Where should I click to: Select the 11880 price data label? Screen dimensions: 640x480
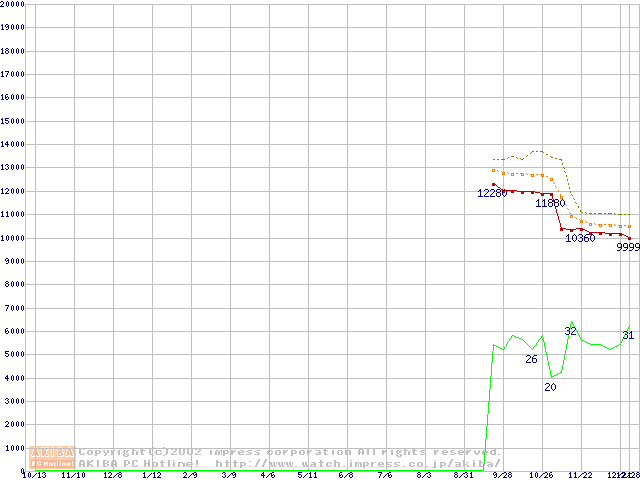[x=550, y=203]
